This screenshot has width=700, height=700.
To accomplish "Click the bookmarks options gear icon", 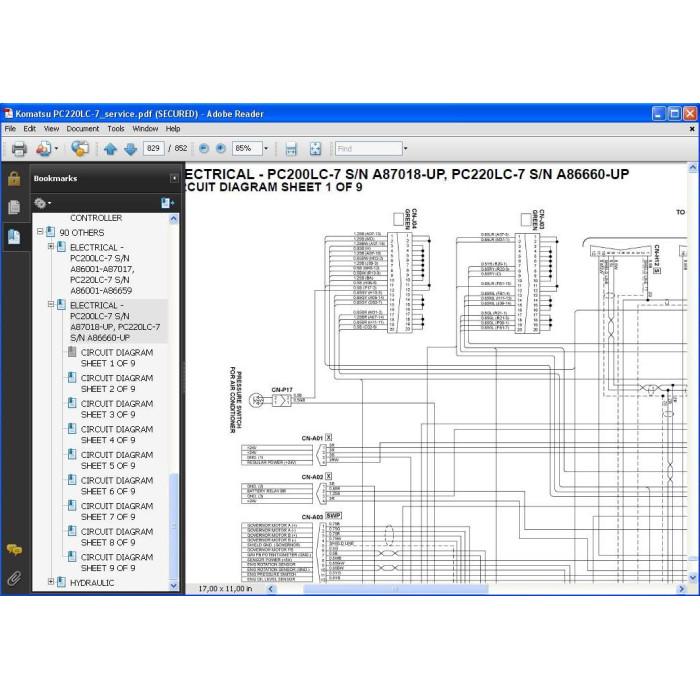I will pos(42,203).
